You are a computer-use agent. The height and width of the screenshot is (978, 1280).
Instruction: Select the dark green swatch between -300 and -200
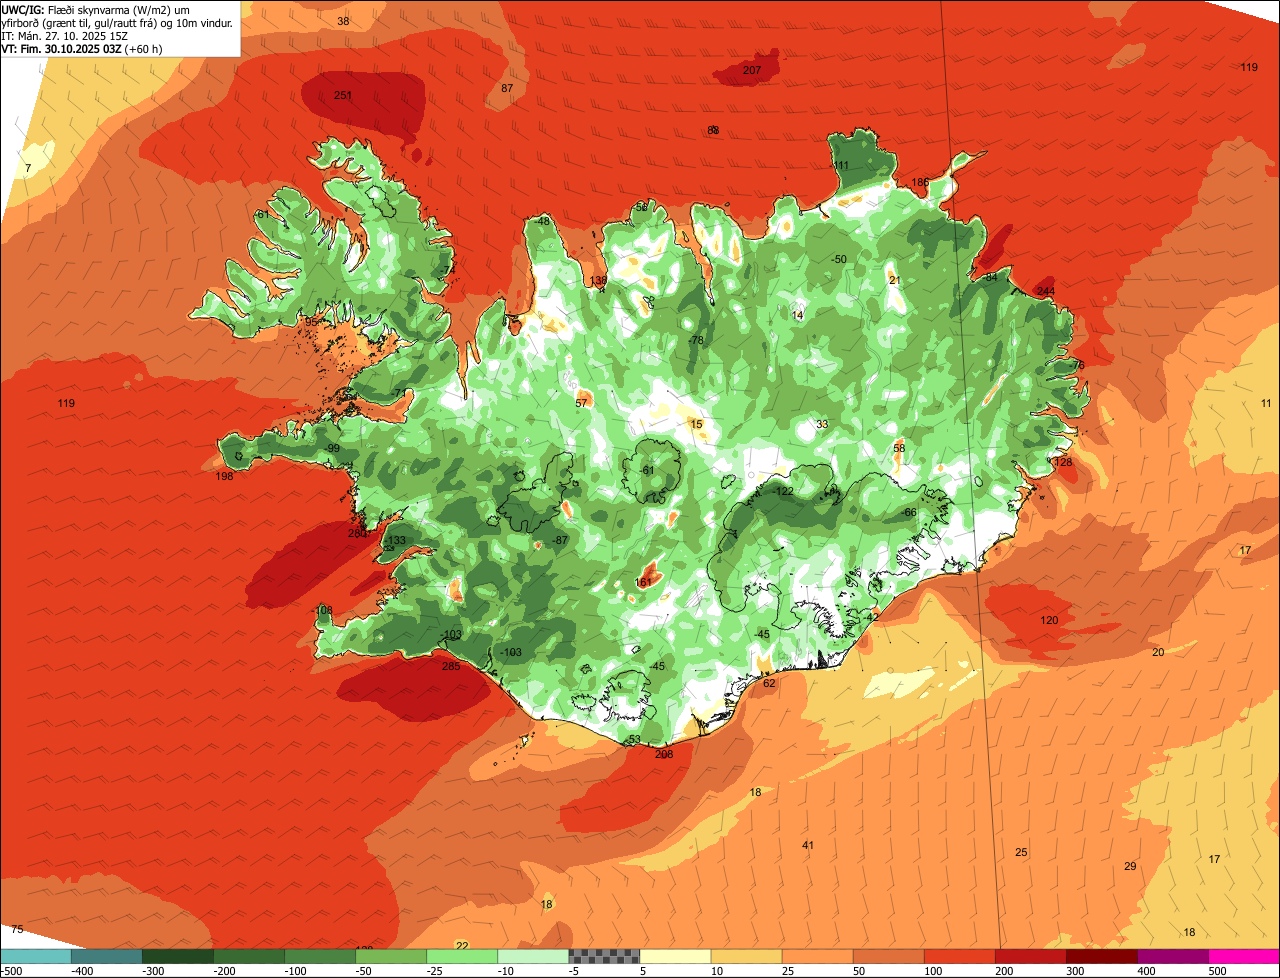(x=178, y=957)
